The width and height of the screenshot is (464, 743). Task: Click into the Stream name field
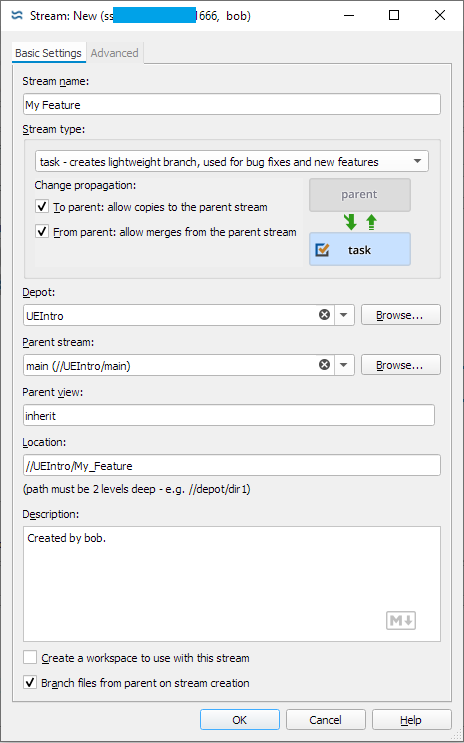[x=232, y=105]
